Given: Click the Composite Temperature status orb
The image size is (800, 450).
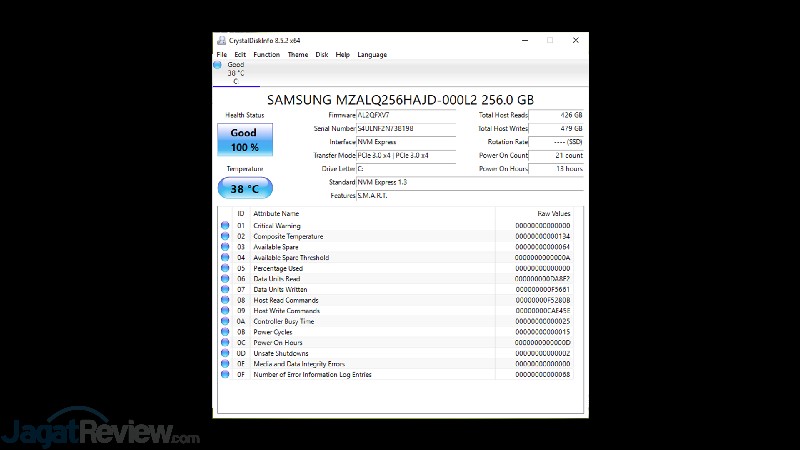Looking at the screenshot, I should (225, 236).
